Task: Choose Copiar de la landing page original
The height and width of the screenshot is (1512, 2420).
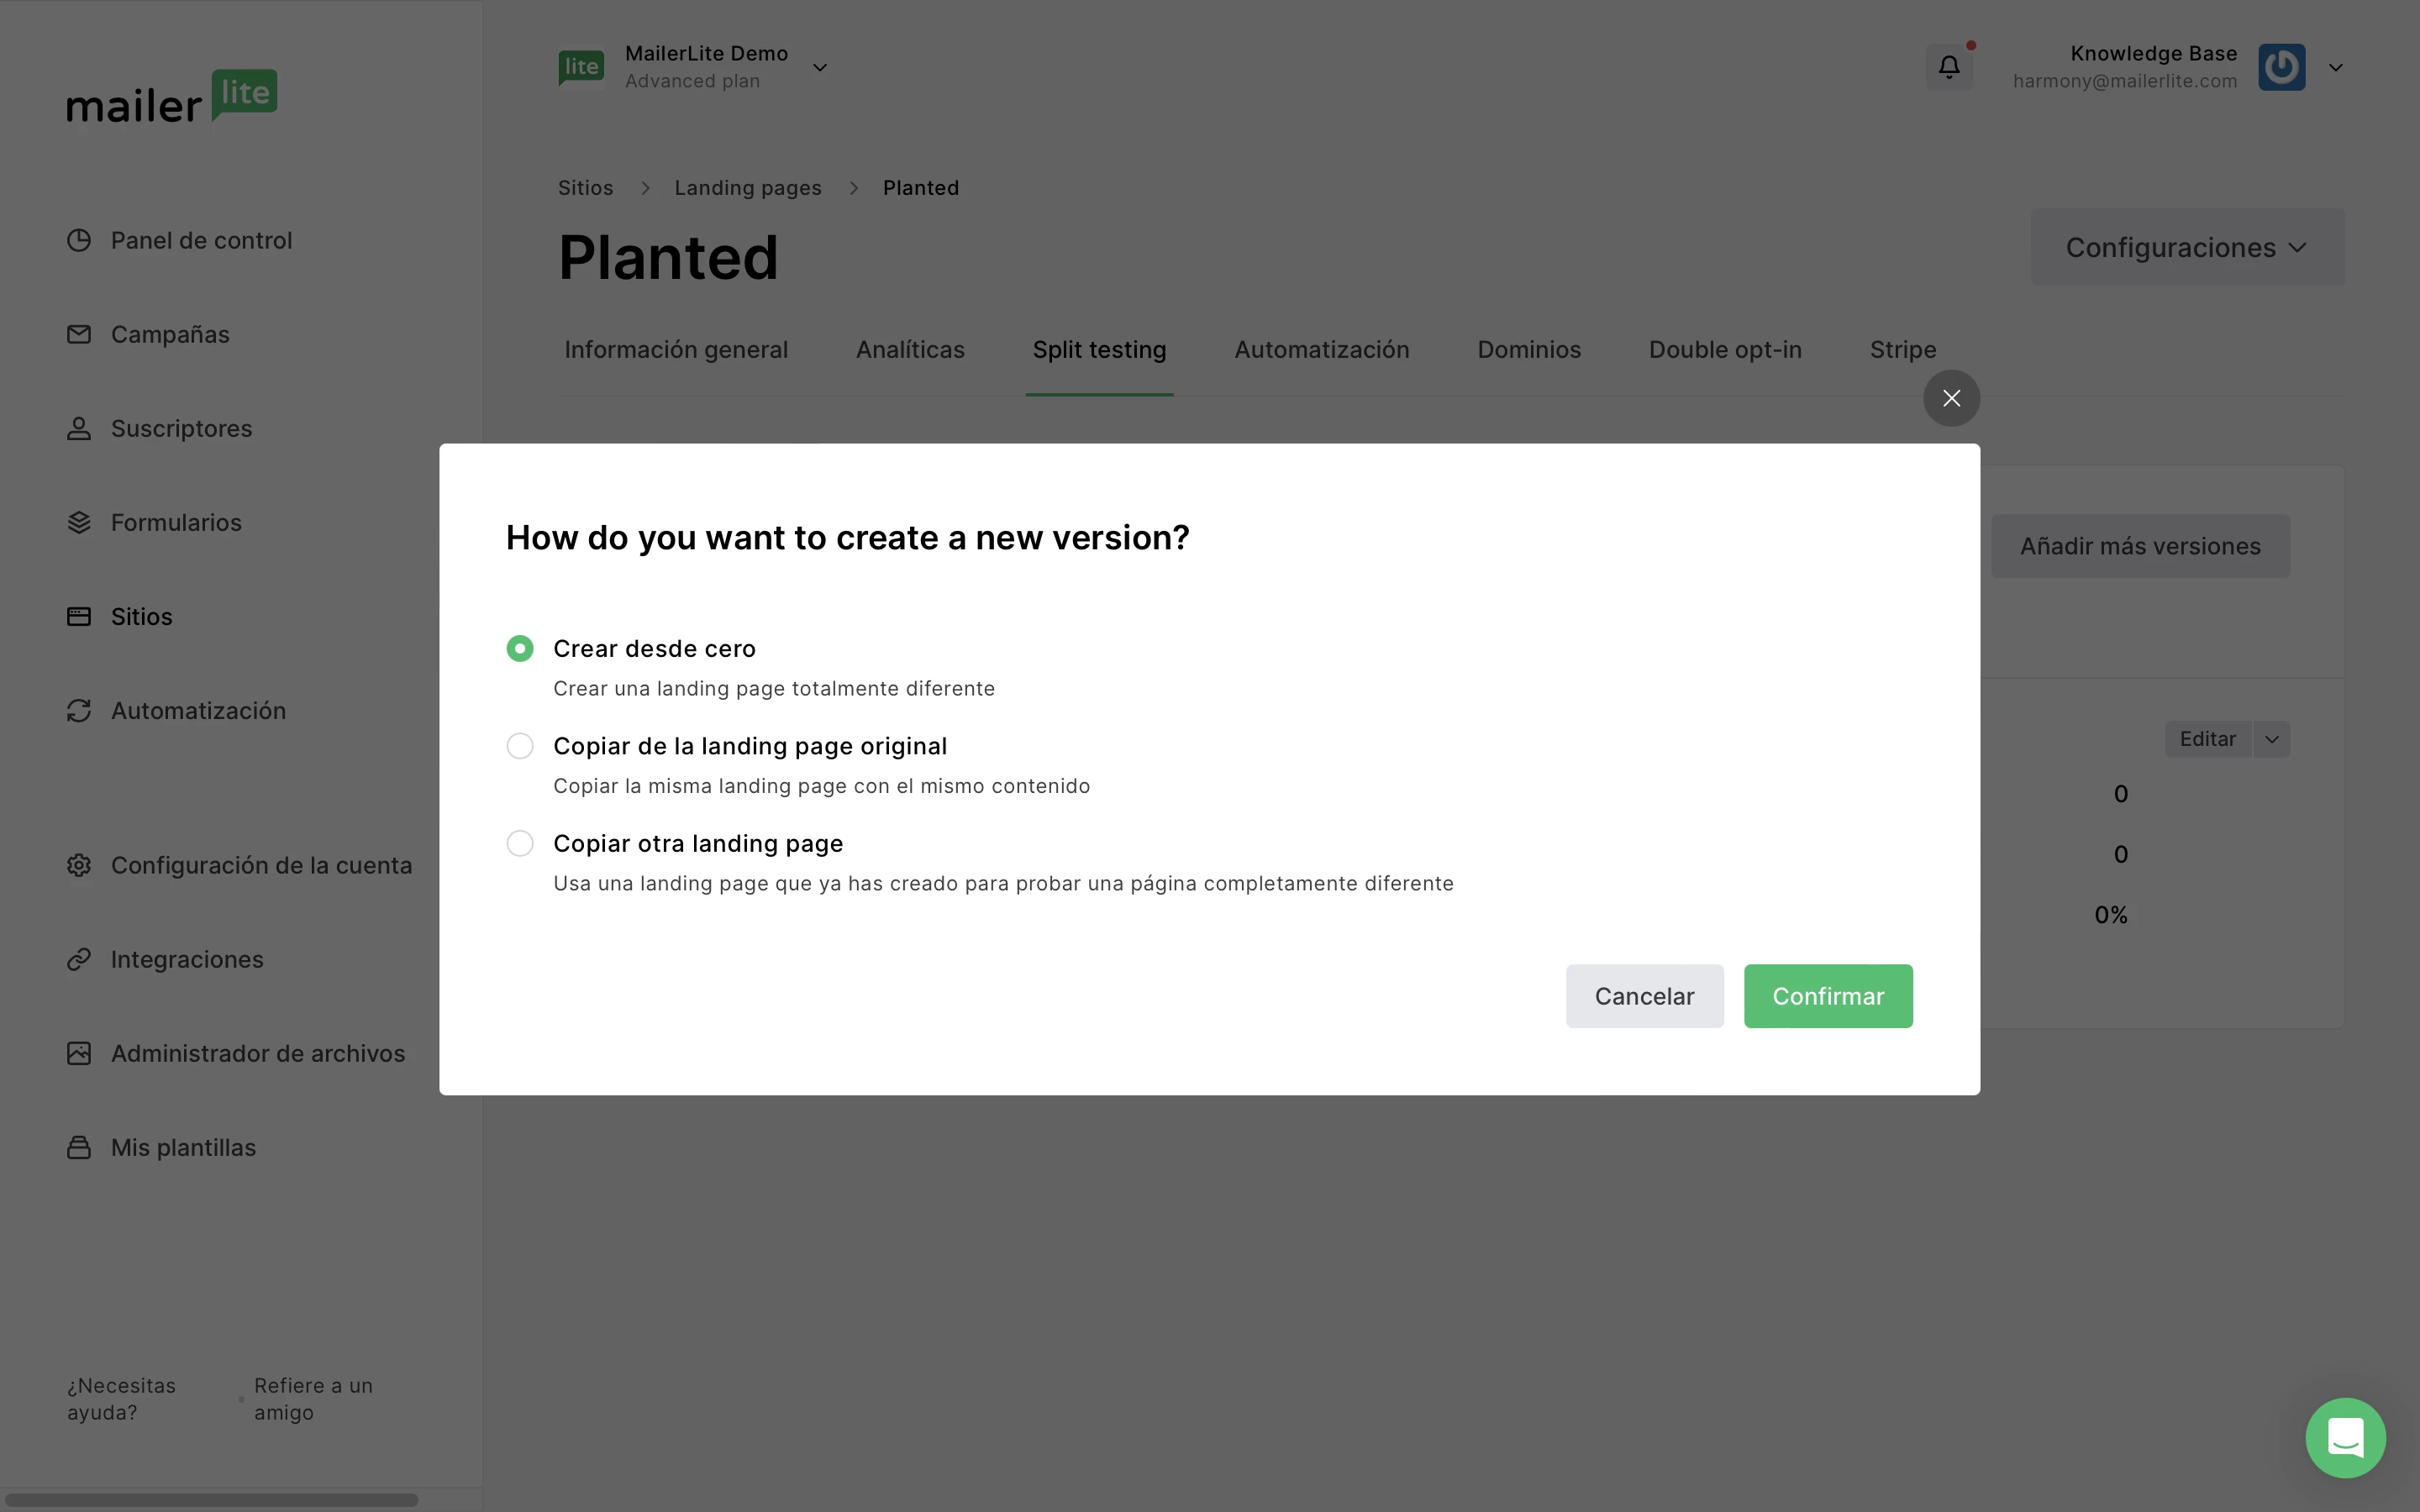Action: pyautogui.click(x=520, y=746)
